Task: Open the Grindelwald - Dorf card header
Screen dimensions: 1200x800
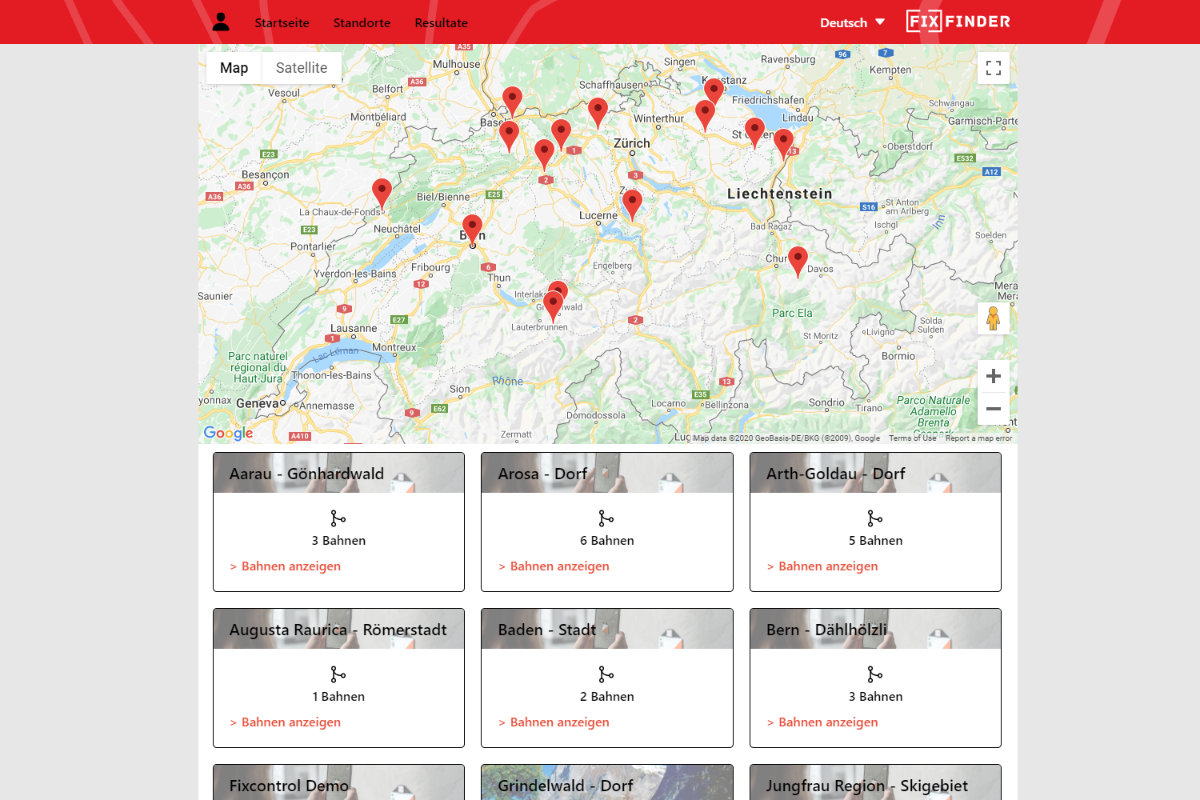Action: tap(607, 783)
